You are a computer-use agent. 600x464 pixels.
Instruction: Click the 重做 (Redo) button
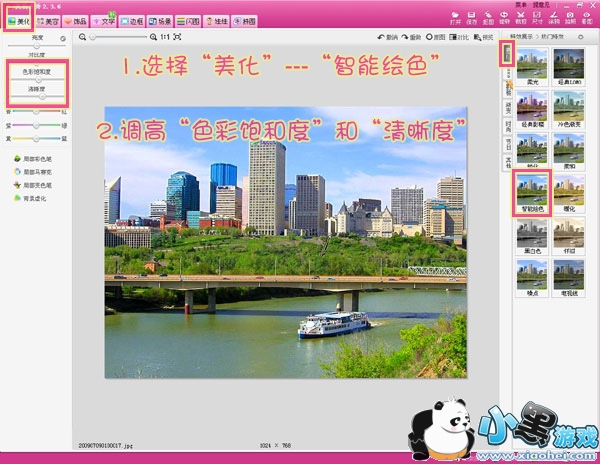click(x=411, y=37)
